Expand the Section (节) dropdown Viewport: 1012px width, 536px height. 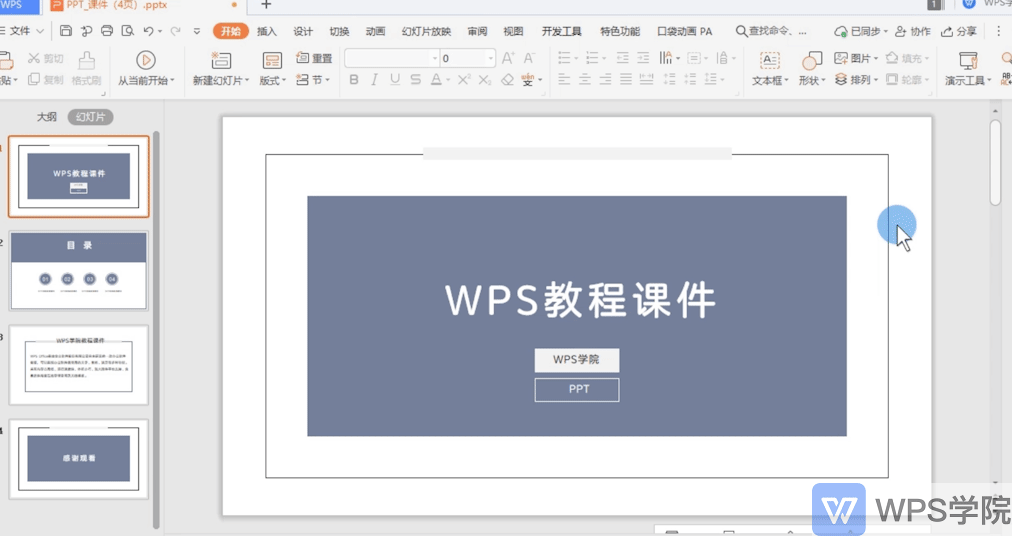314,79
